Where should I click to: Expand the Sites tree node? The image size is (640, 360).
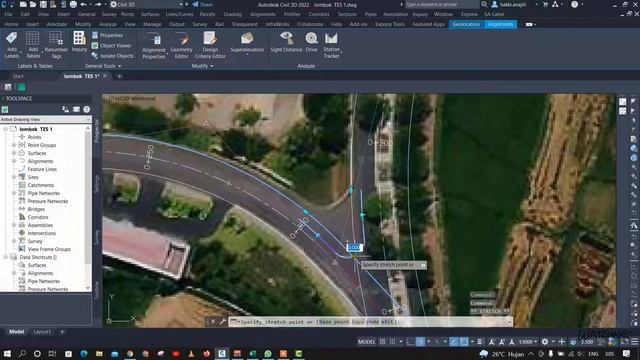coord(14,177)
